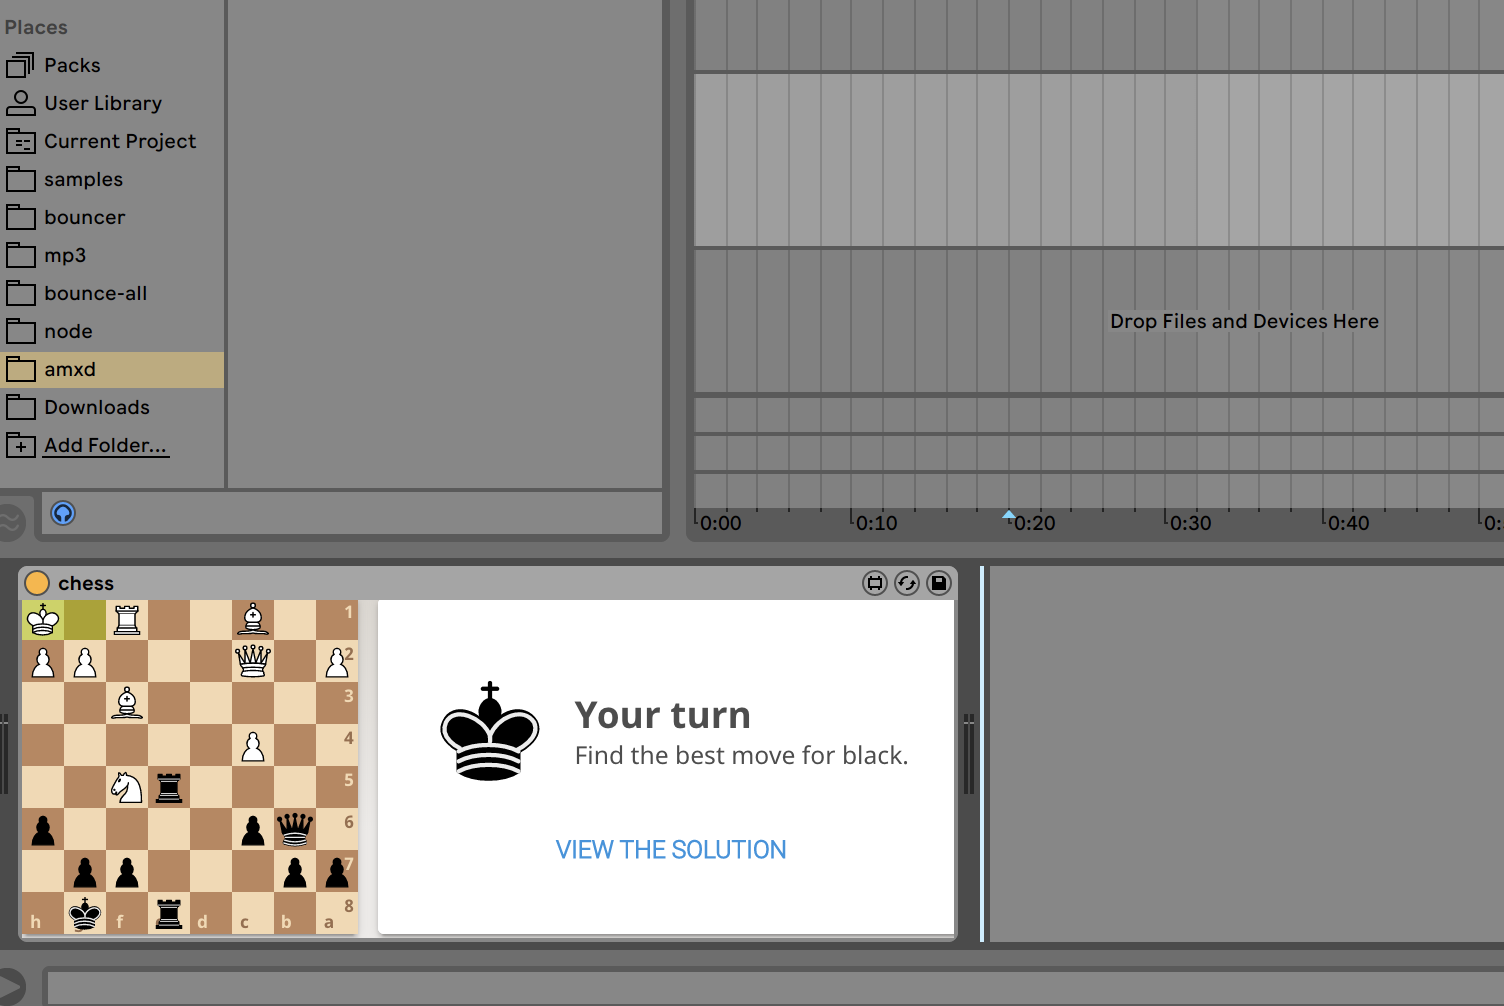Select the black rook on e5
Viewport: 1504px width, 1006px height.
coord(169,787)
